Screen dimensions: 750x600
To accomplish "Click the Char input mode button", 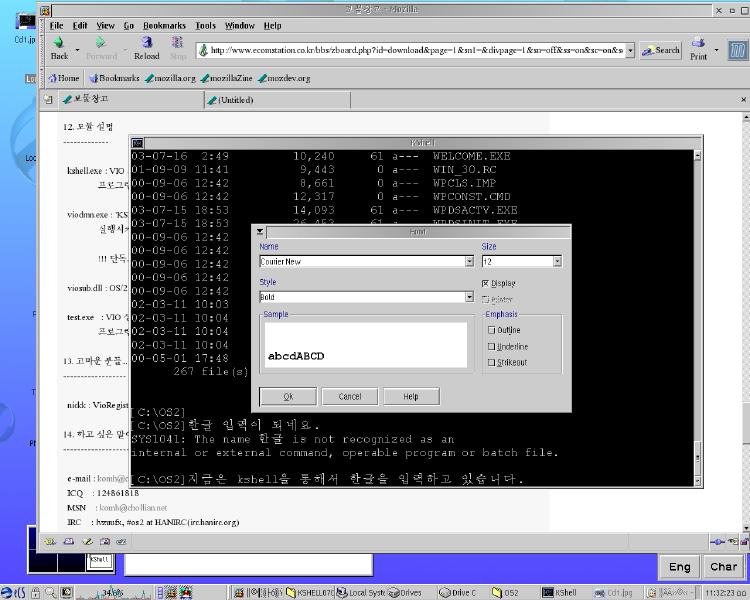I will coord(723,567).
